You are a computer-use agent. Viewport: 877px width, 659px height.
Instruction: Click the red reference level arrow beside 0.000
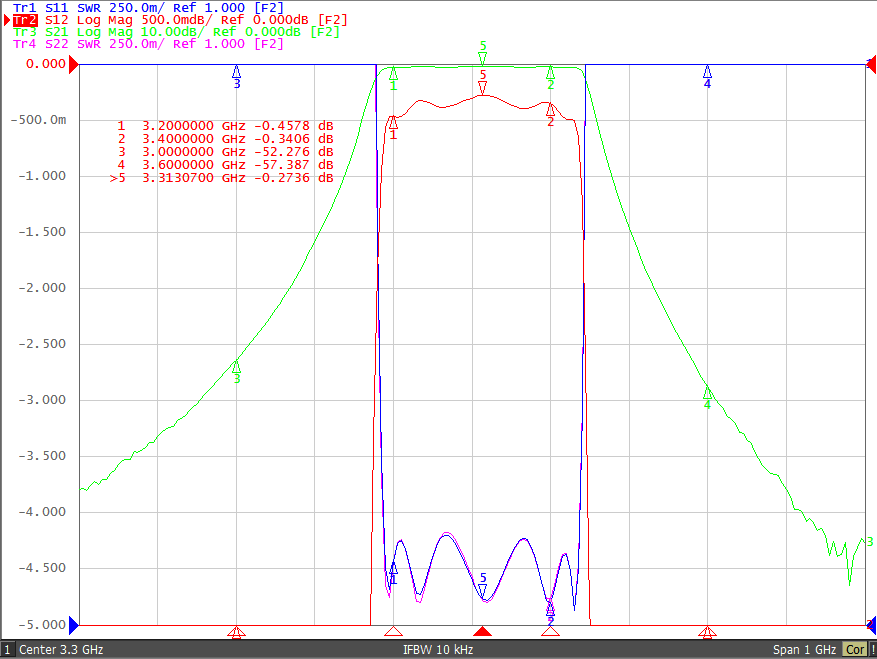pos(74,65)
